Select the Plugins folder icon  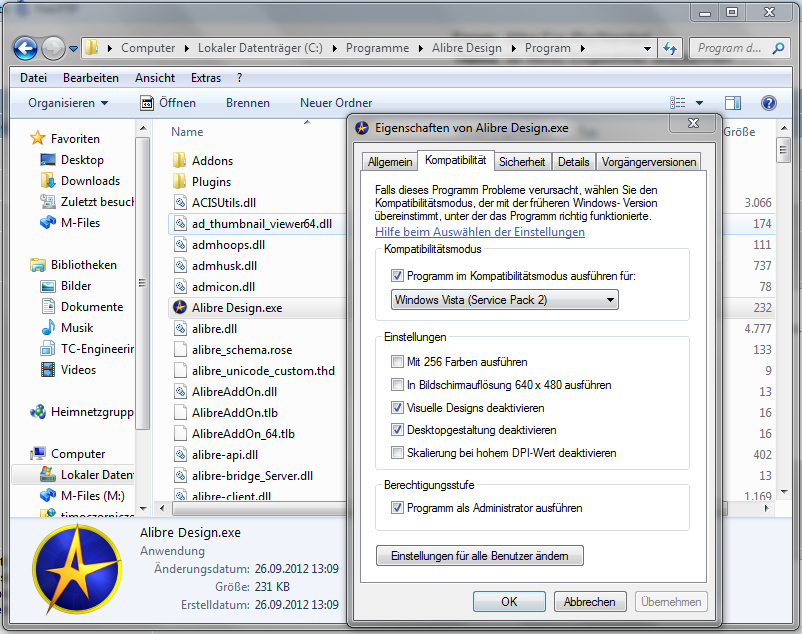click(x=180, y=181)
